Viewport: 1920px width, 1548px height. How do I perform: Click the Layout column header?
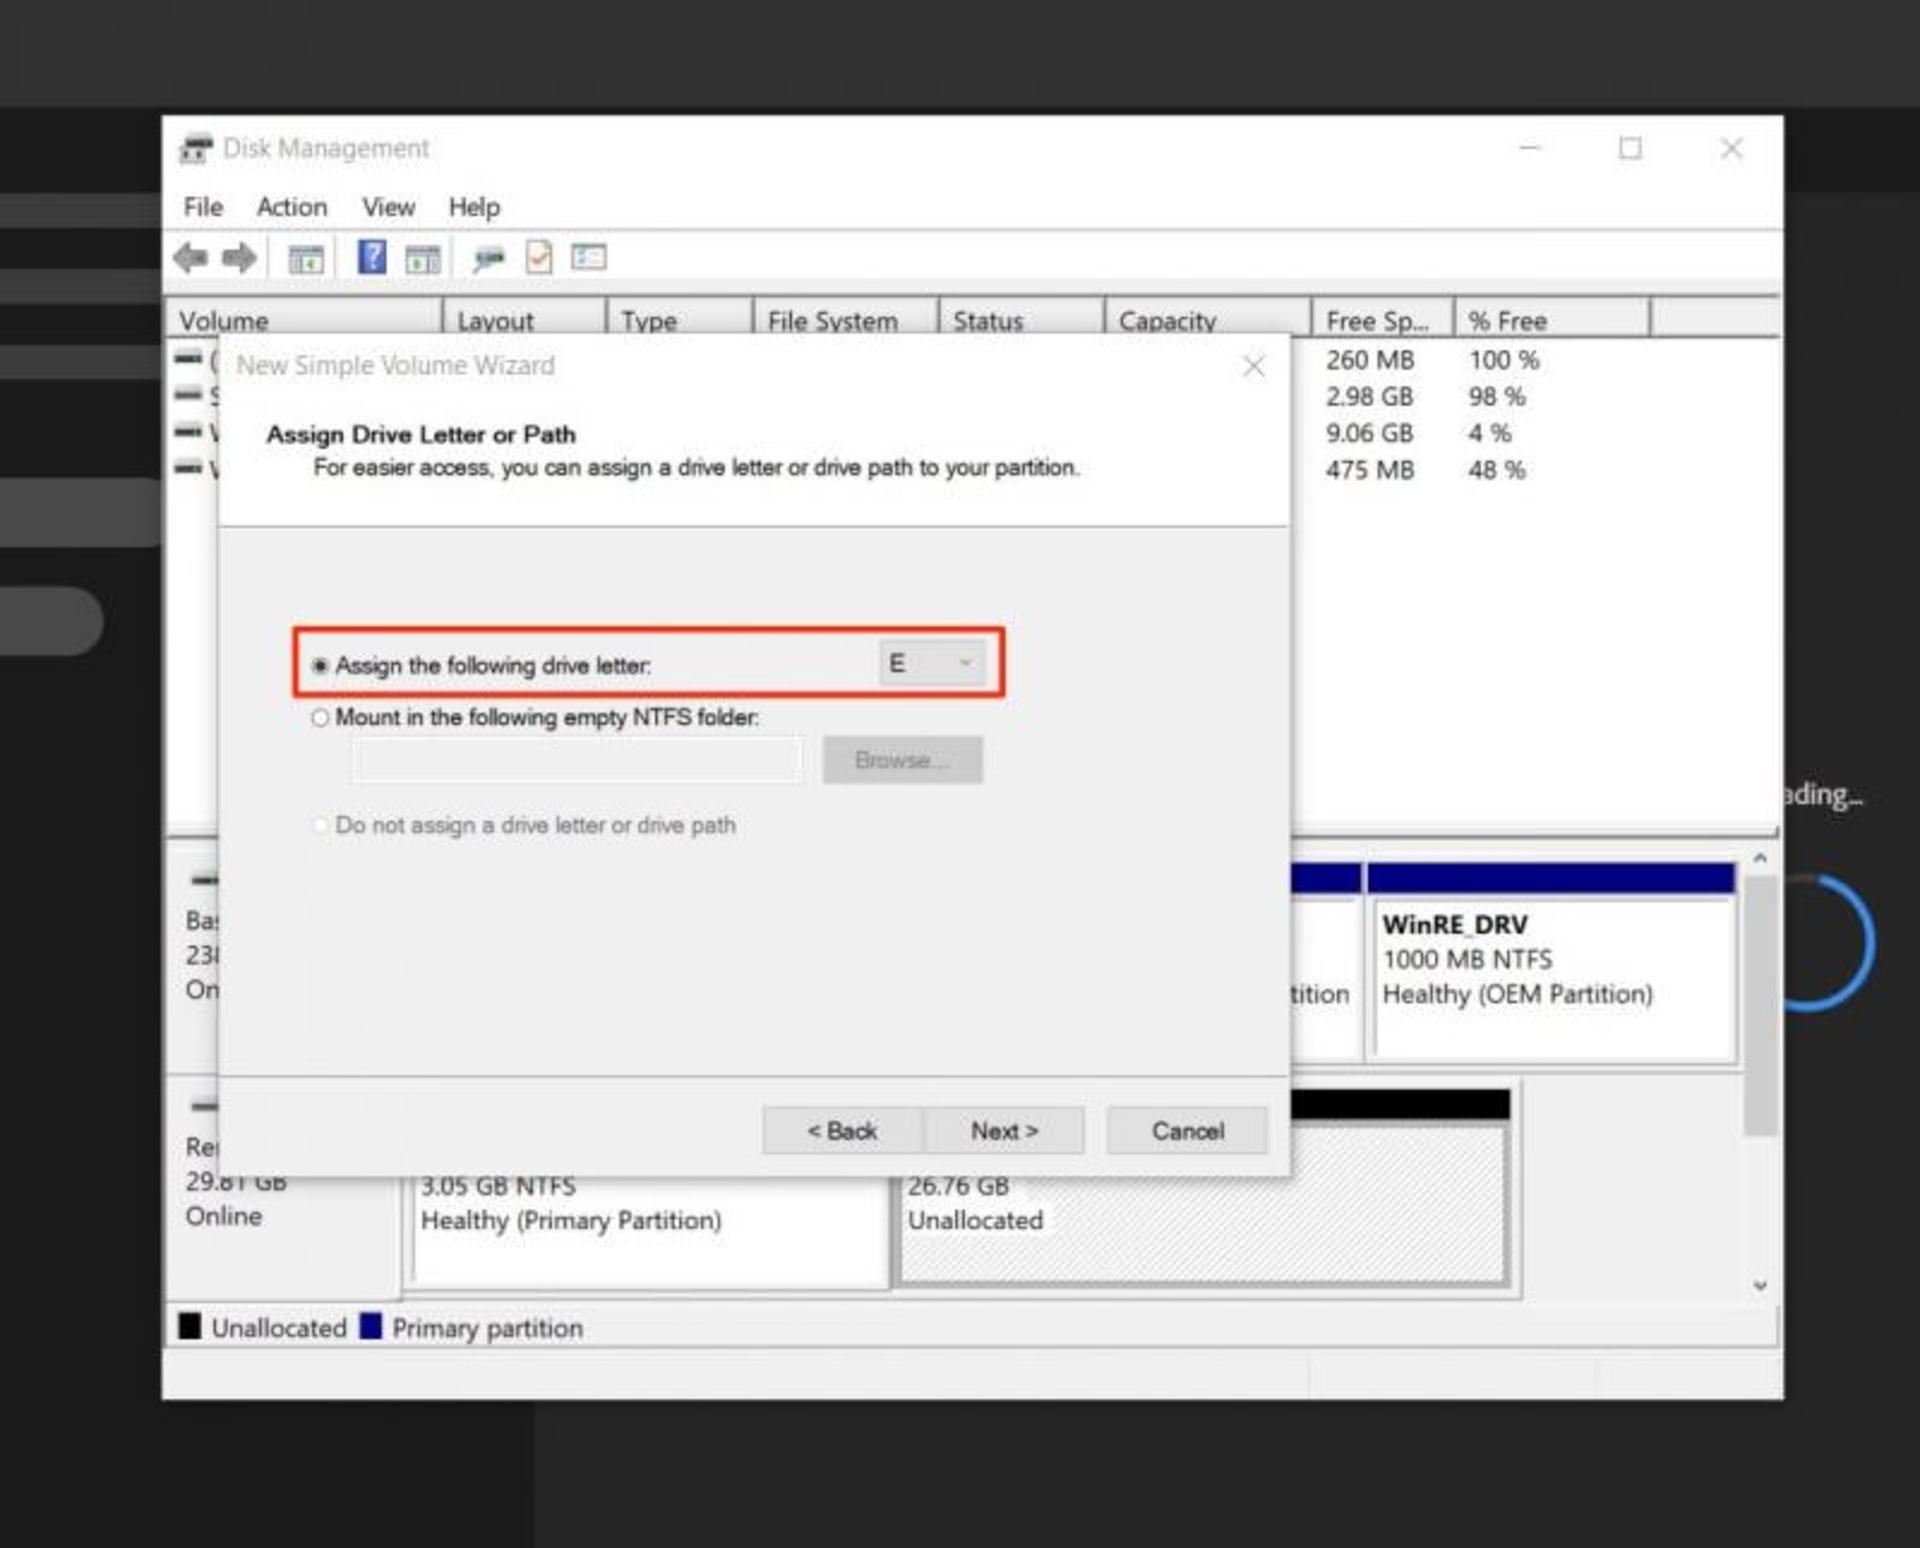point(524,318)
